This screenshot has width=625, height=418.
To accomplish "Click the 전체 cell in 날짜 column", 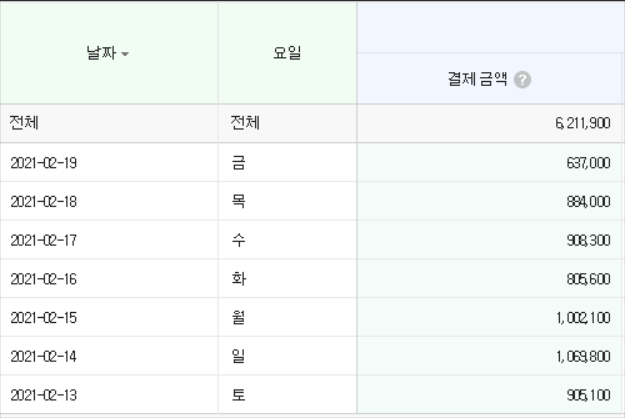I will click(x=109, y=123).
